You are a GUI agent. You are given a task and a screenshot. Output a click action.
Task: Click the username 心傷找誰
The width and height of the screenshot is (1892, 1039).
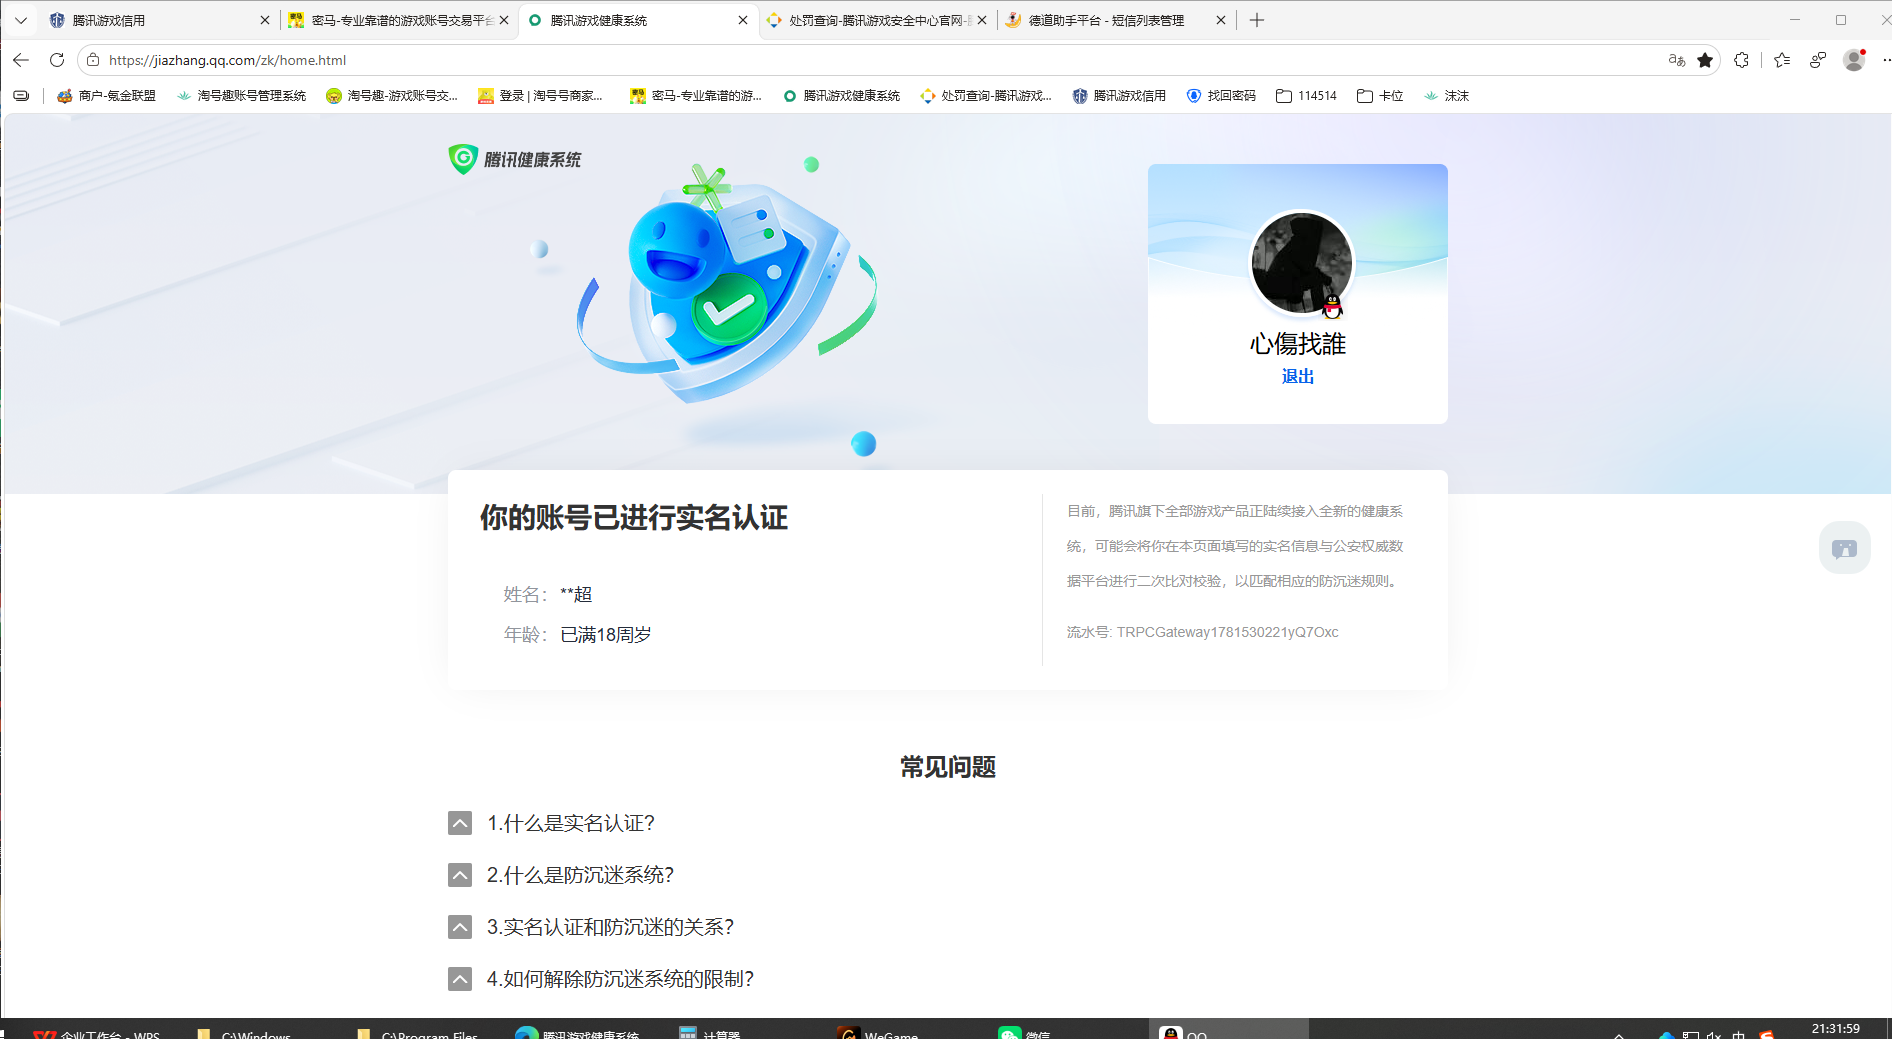pyautogui.click(x=1297, y=344)
